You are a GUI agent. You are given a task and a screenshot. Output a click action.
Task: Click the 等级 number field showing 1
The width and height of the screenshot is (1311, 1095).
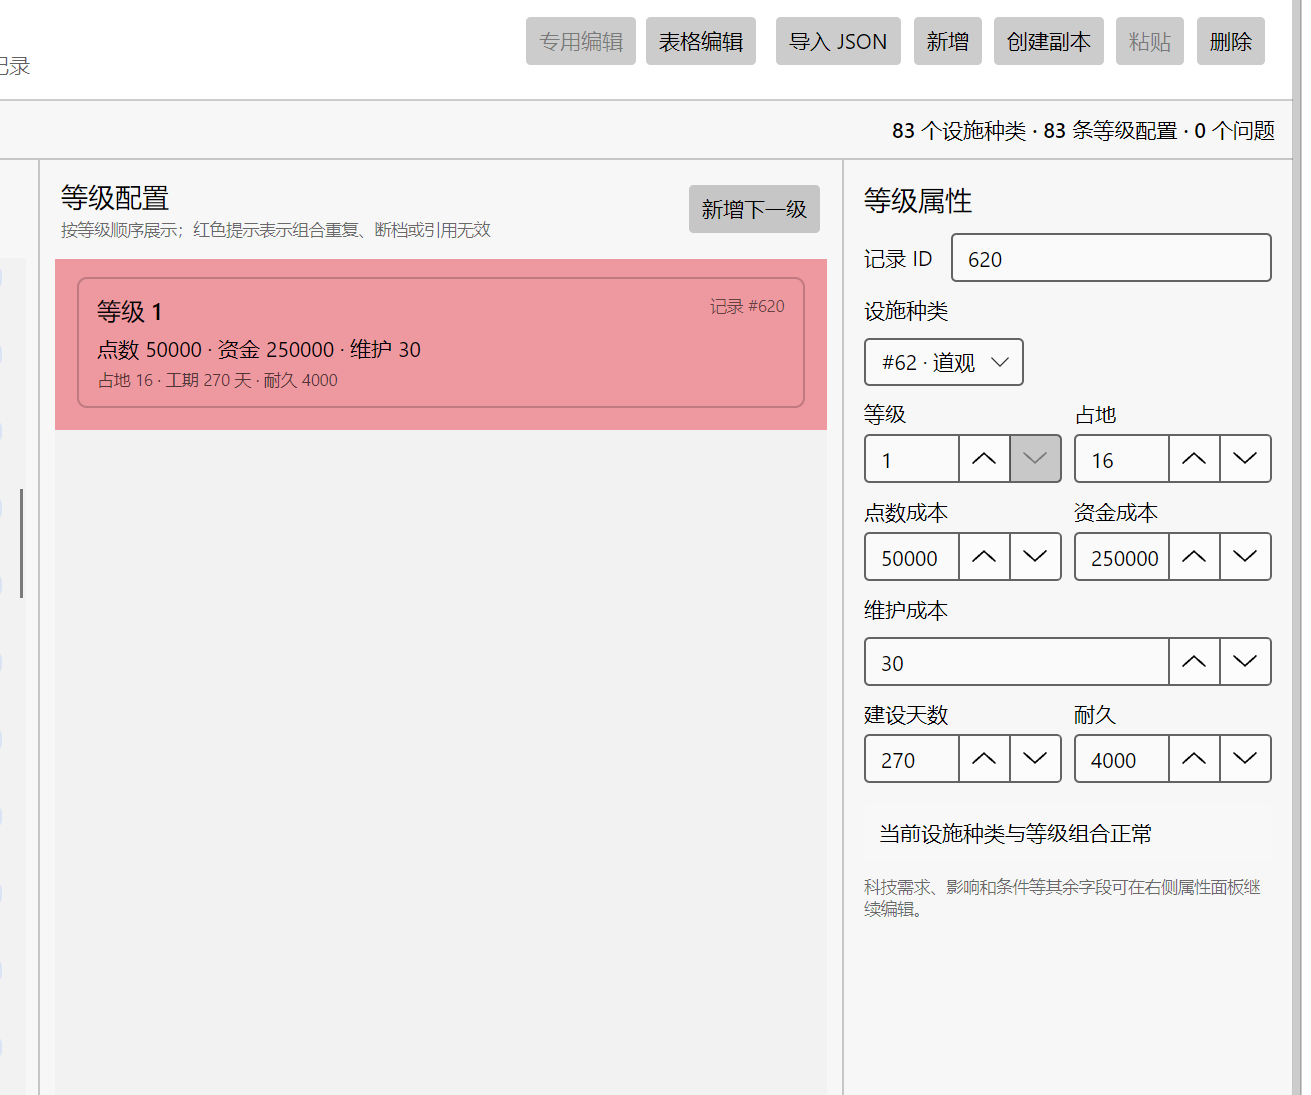point(912,459)
